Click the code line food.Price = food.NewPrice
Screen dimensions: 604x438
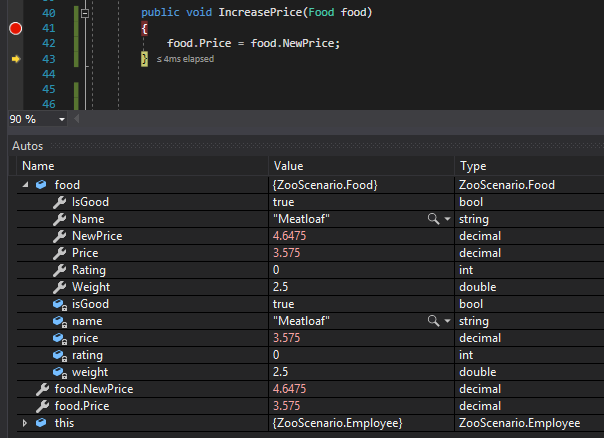(253, 44)
